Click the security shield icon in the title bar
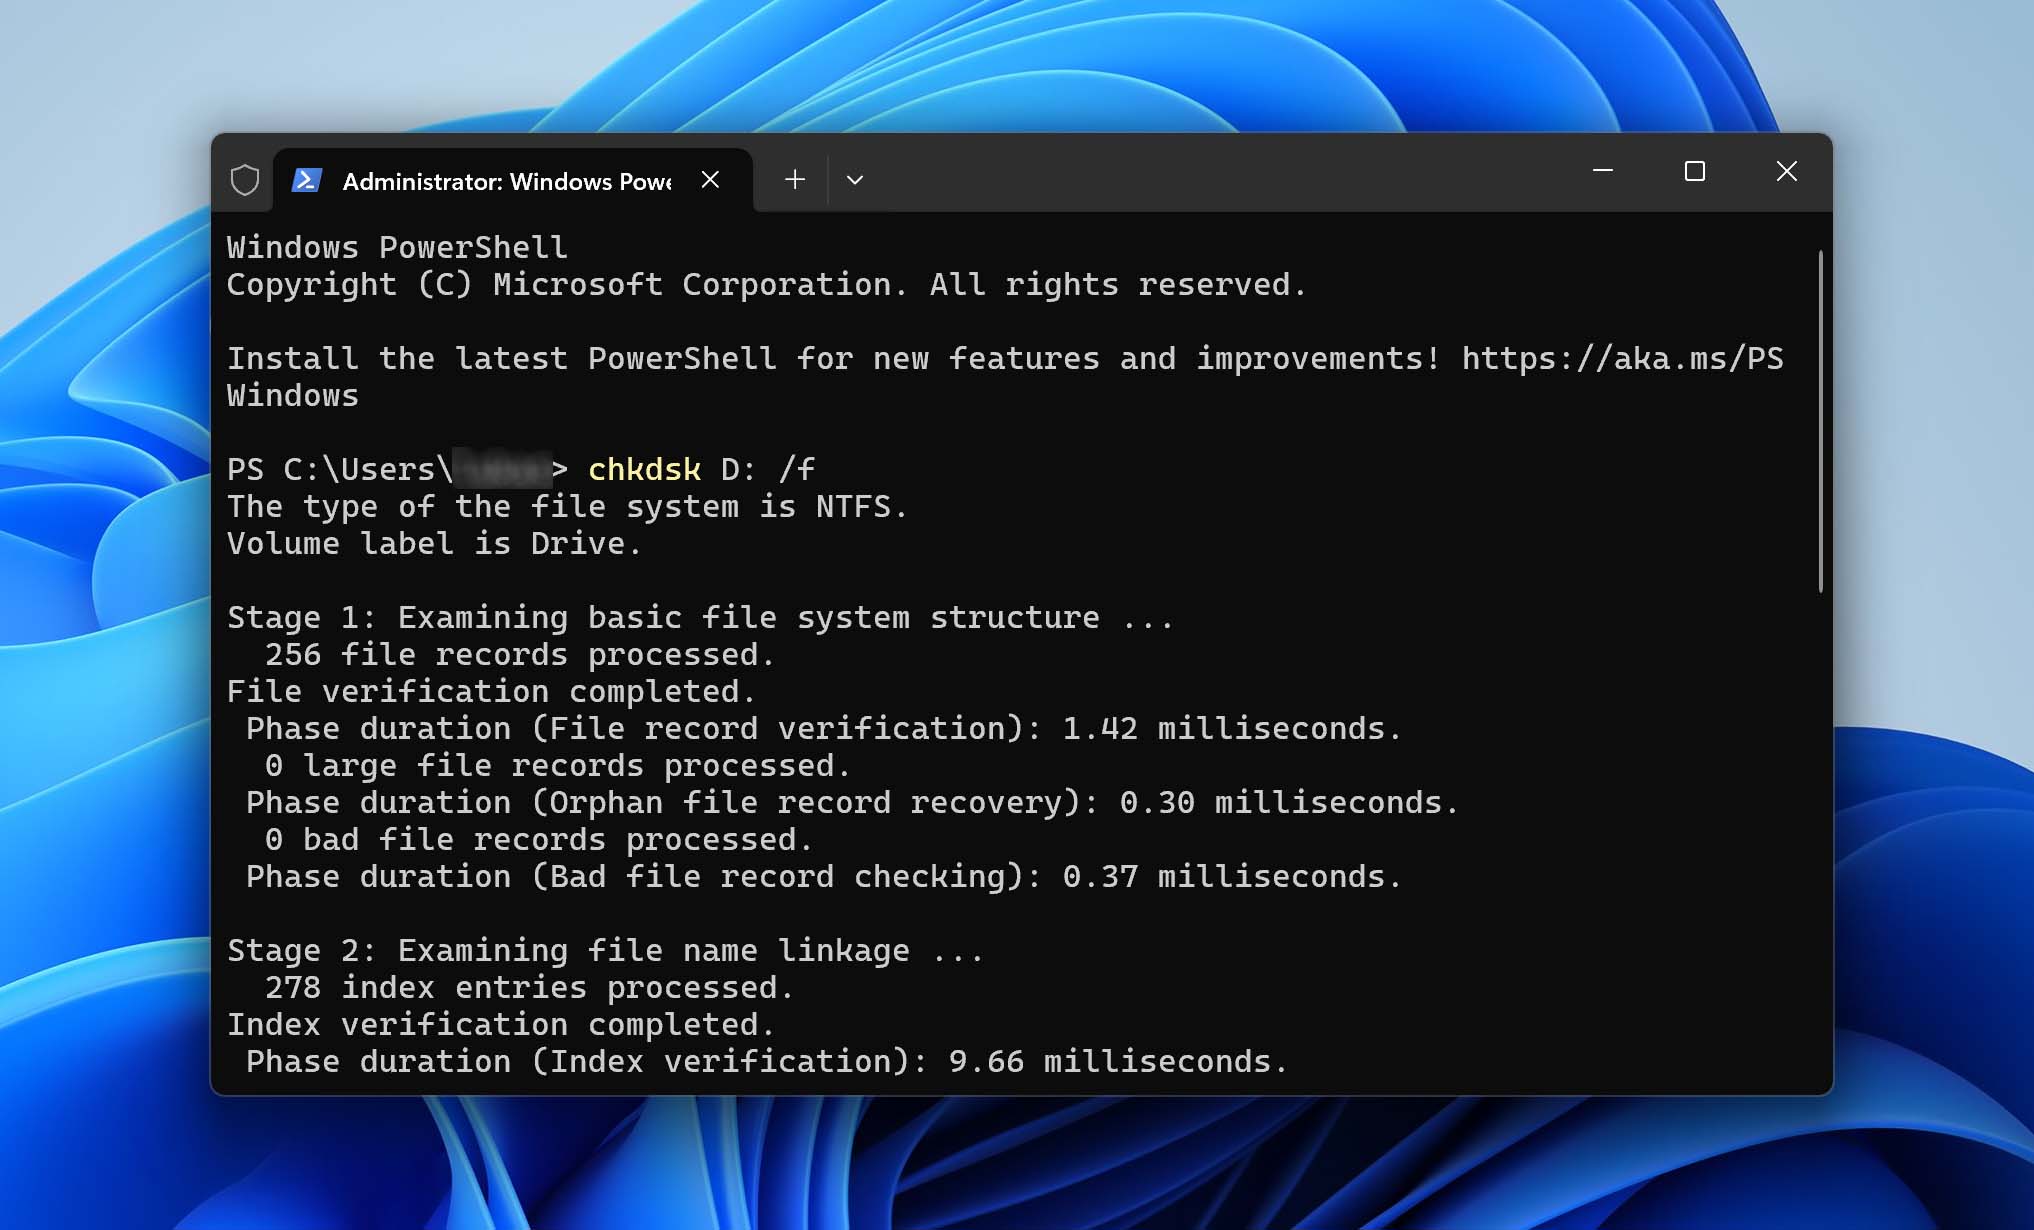Screen dimensions: 2034x1230 [243, 180]
